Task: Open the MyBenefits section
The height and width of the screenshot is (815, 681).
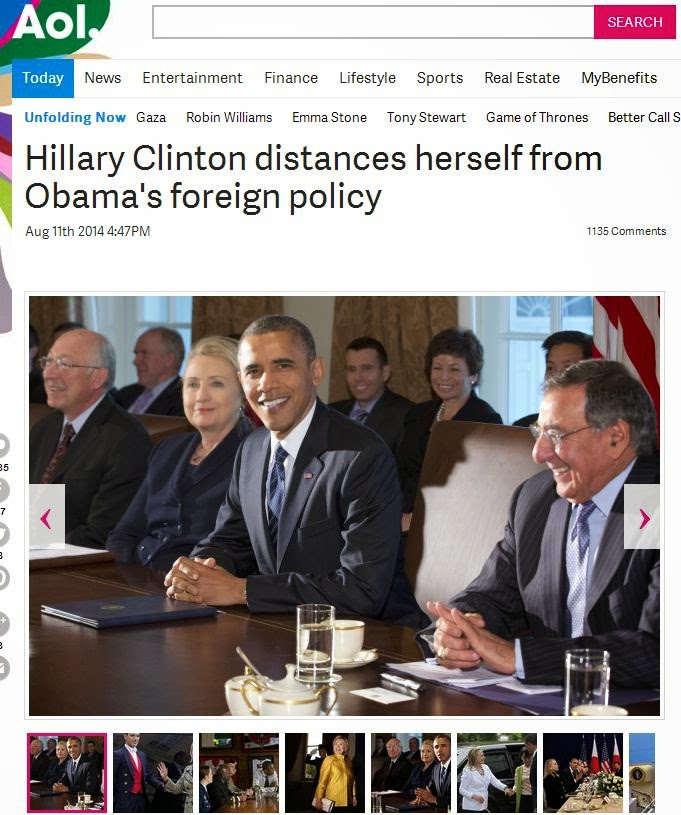Action: pyautogui.click(x=619, y=78)
